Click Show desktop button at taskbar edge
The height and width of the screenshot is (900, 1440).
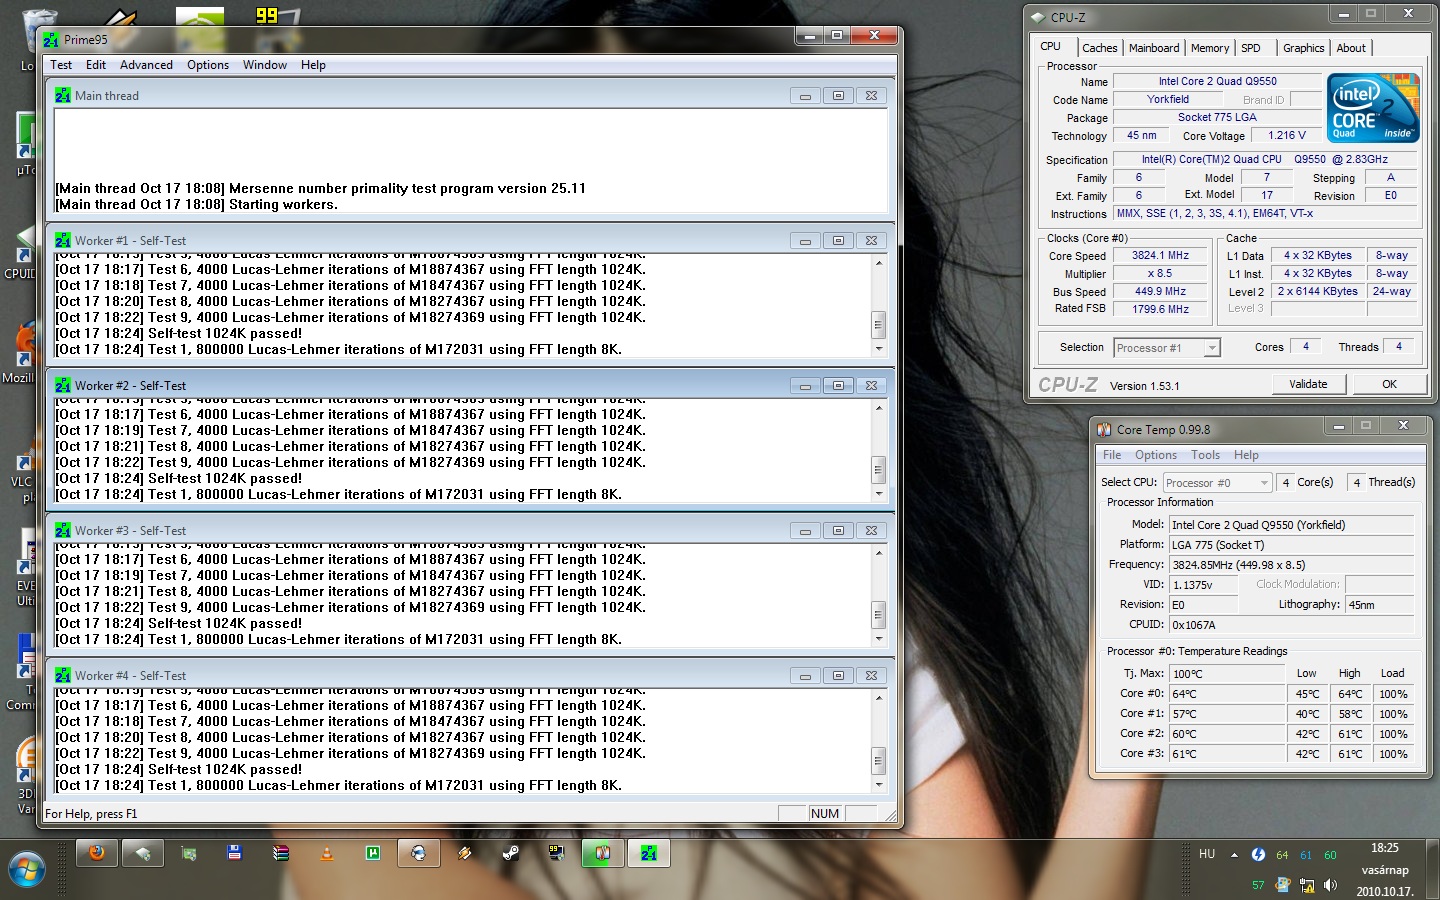coord(1433,869)
